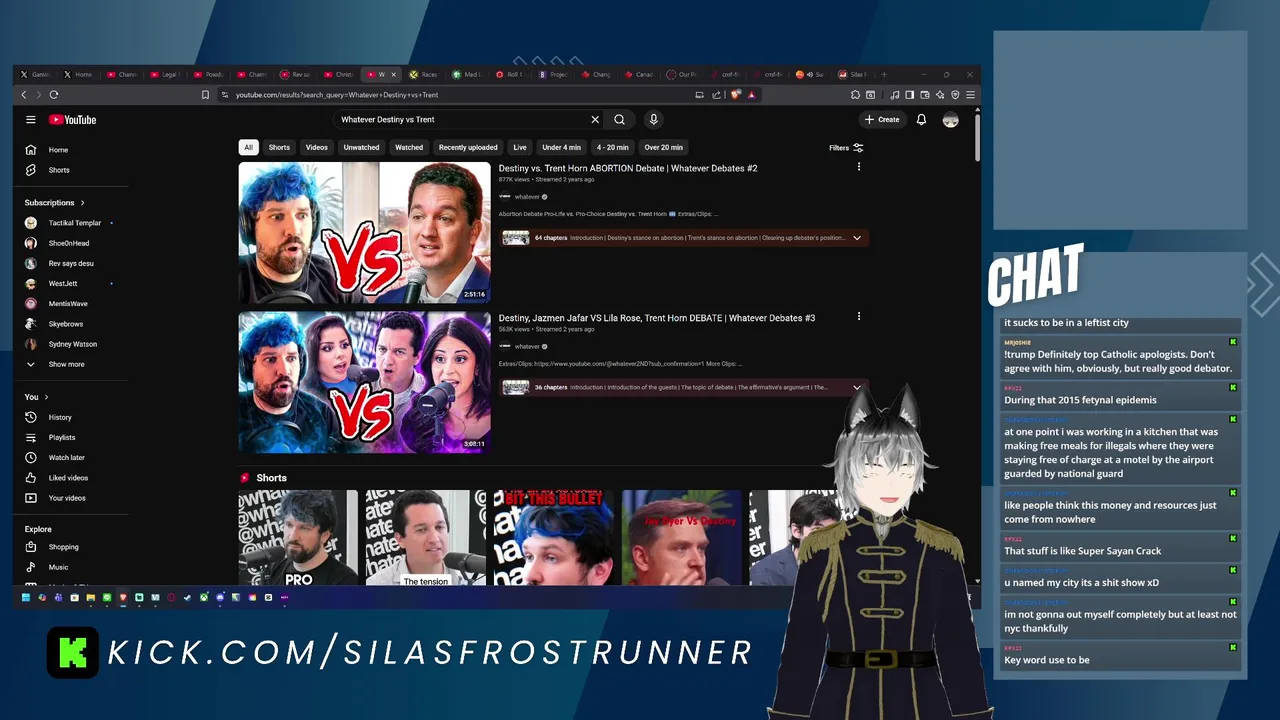Select the All filter chip

(248, 147)
